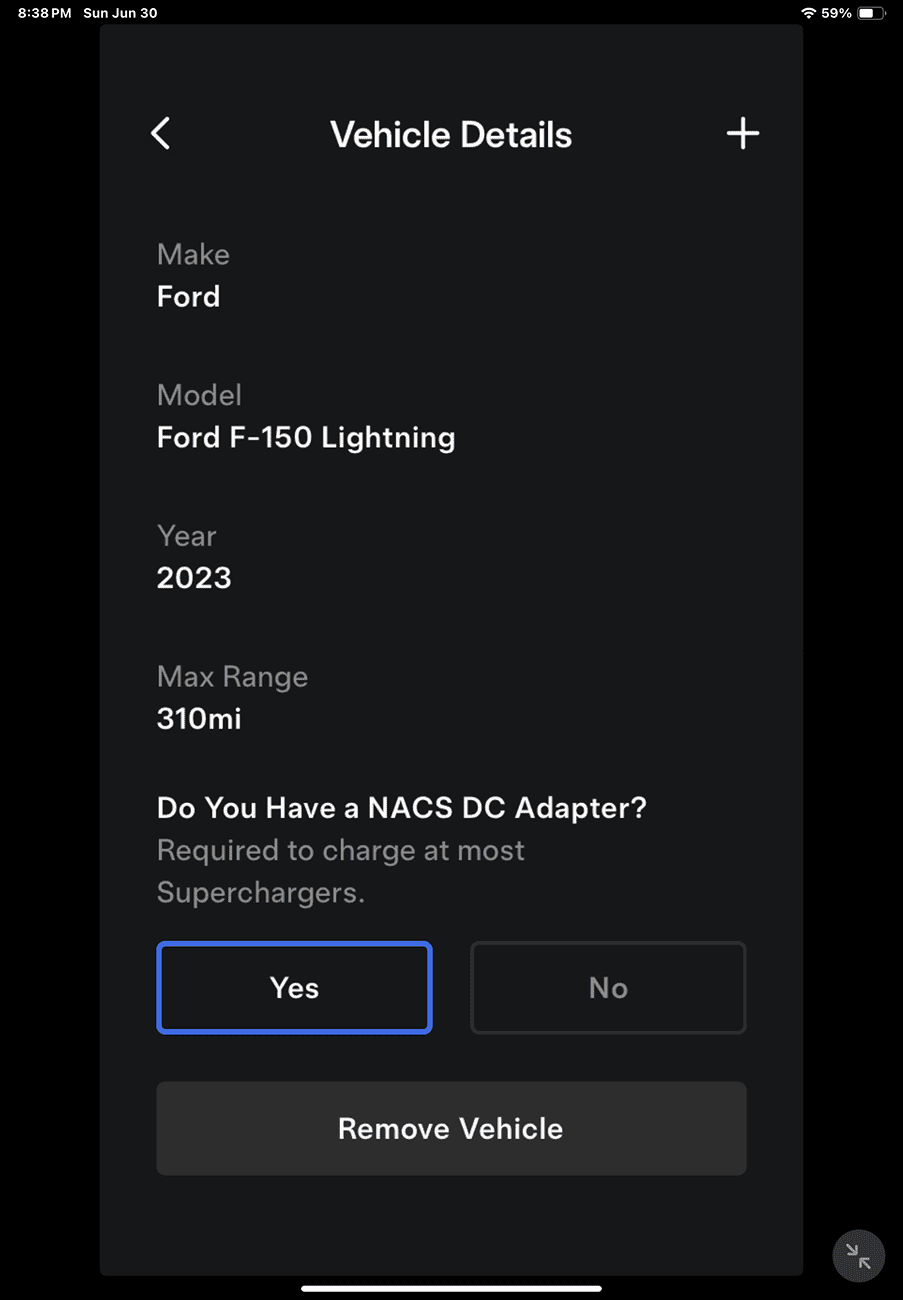Image resolution: width=903 pixels, height=1300 pixels.
Task: Tap the Year value 2023
Action: pyautogui.click(x=194, y=578)
